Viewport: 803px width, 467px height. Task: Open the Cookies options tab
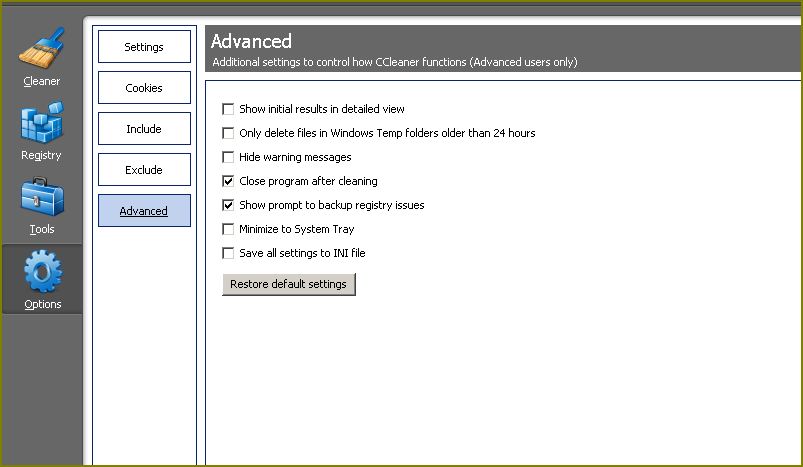pos(144,88)
